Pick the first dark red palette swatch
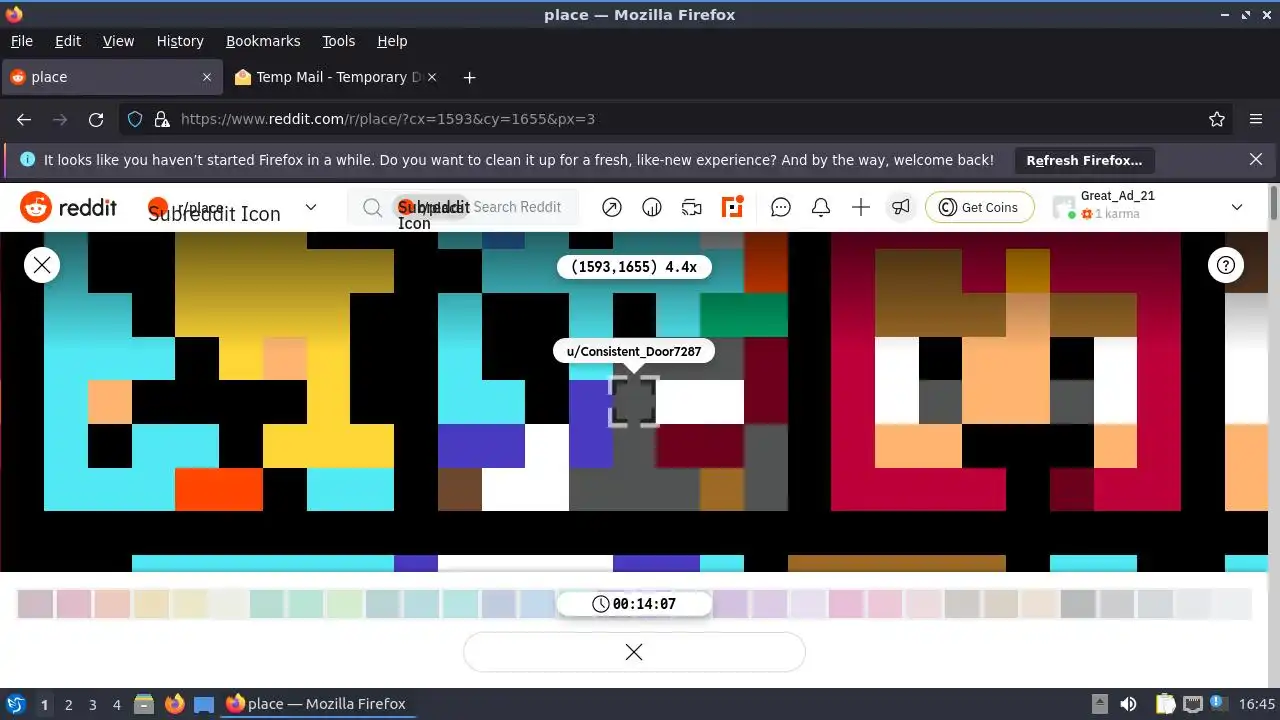Image resolution: width=1280 pixels, height=720 pixels. (35, 604)
